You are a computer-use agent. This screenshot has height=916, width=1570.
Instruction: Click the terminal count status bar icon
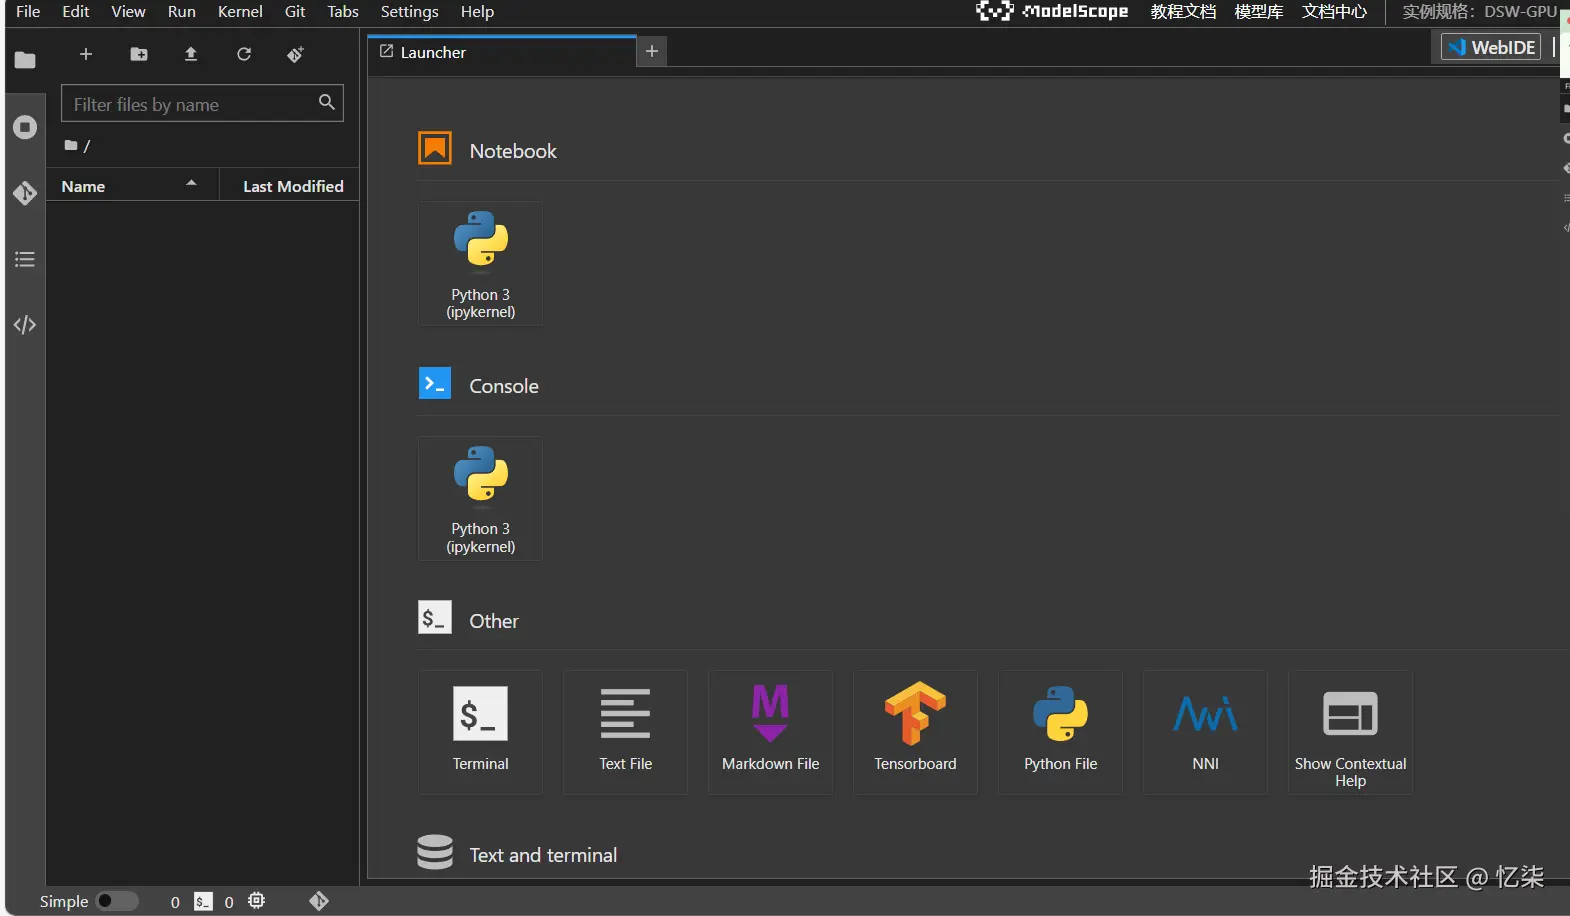[x=203, y=901]
